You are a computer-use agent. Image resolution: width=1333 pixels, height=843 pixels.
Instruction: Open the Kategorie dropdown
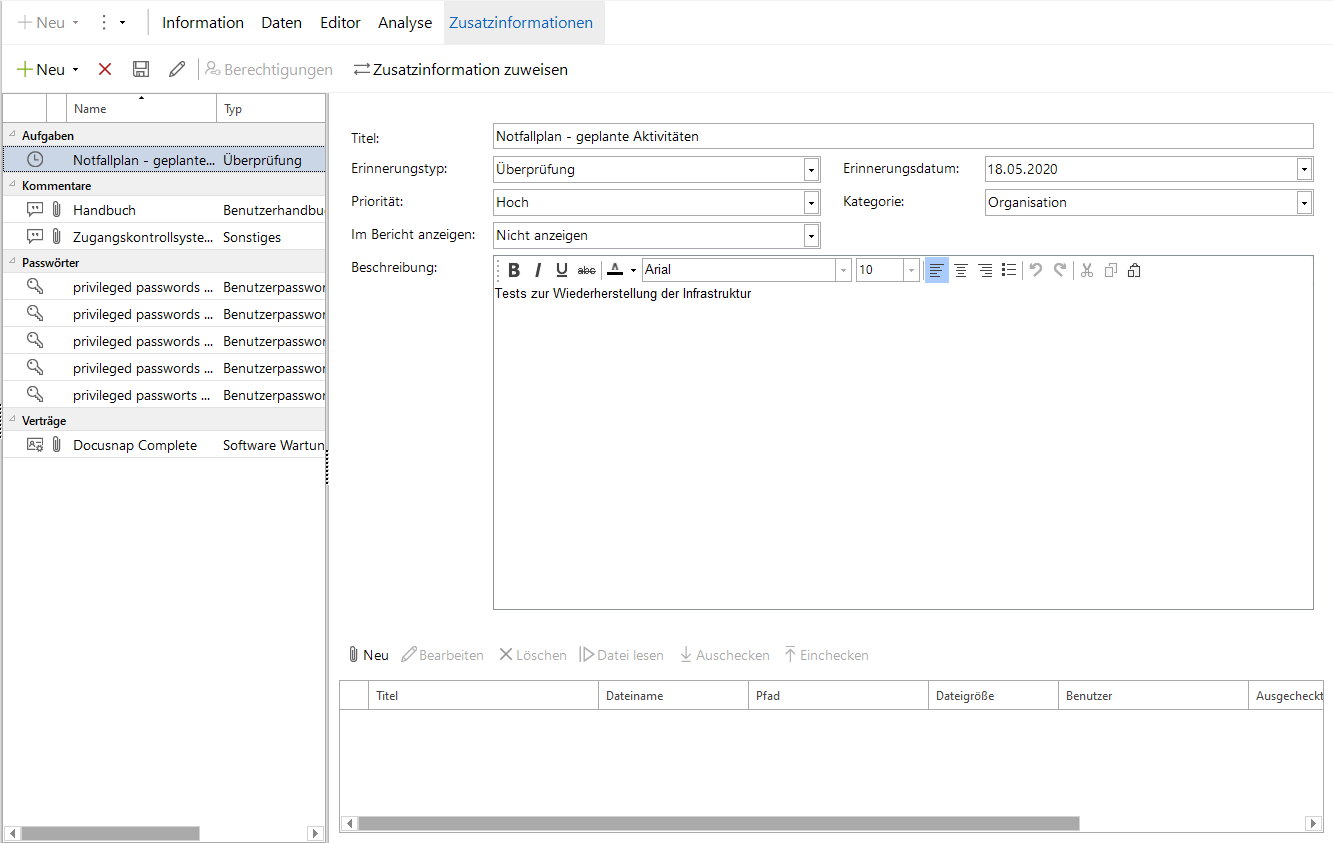tap(1304, 203)
